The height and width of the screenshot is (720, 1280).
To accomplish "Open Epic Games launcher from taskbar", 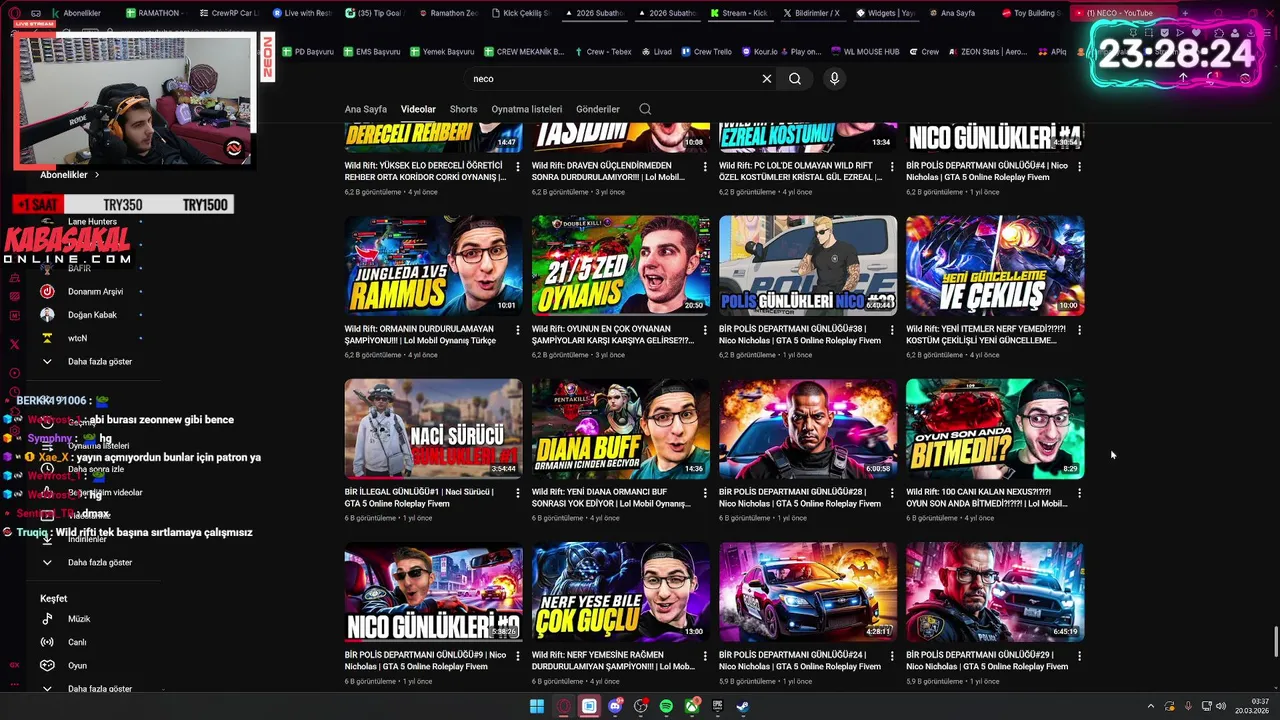I will point(718,706).
